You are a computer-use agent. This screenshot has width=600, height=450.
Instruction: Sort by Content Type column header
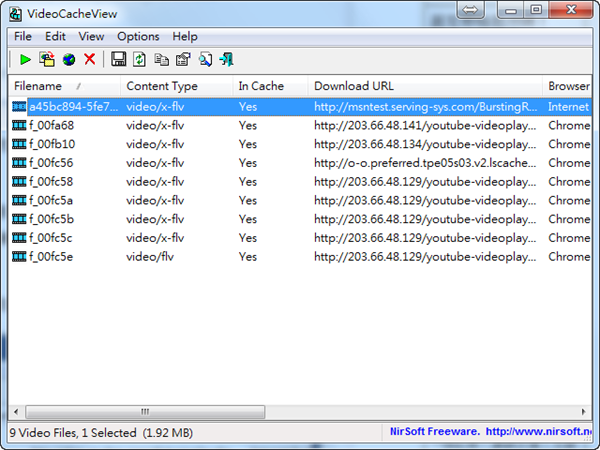coord(176,86)
